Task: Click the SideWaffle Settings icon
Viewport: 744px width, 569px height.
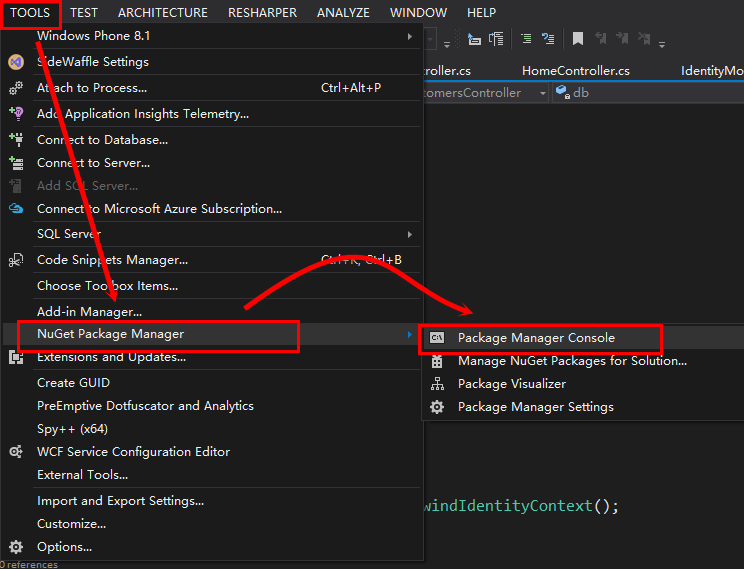Action: 16,62
